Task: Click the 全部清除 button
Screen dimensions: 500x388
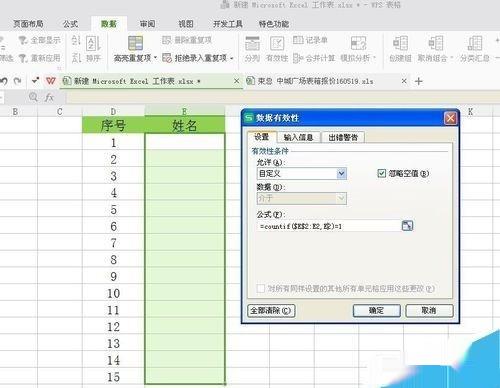Action: [x=271, y=311]
